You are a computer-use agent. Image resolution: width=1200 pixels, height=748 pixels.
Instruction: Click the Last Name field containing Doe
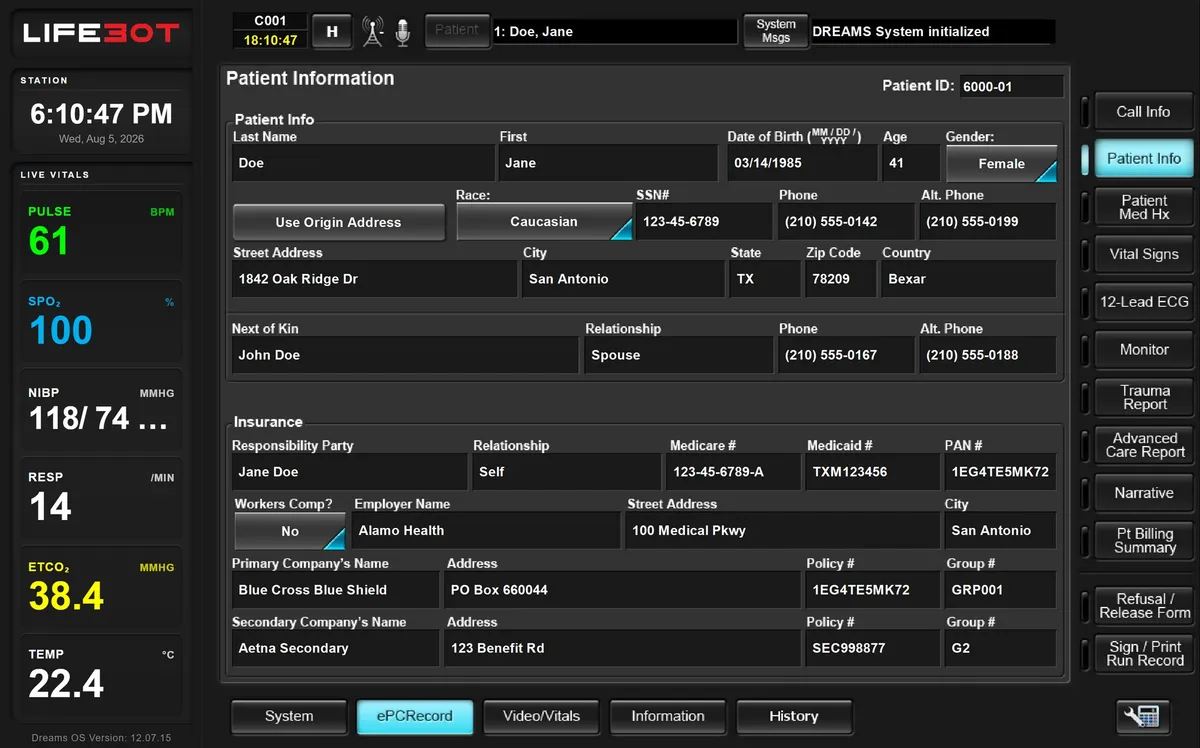tap(363, 163)
